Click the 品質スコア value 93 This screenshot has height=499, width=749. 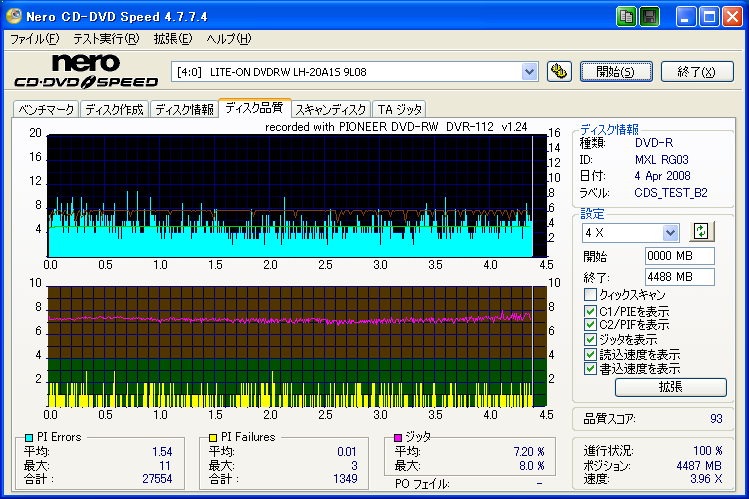click(716, 419)
